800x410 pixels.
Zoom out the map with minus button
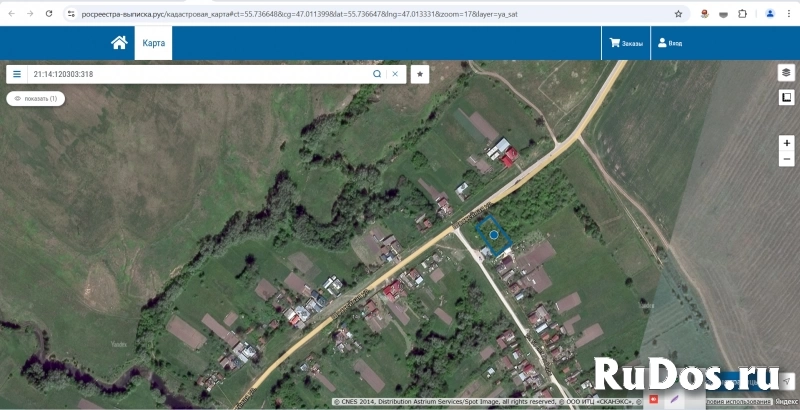tap(787, 159)
